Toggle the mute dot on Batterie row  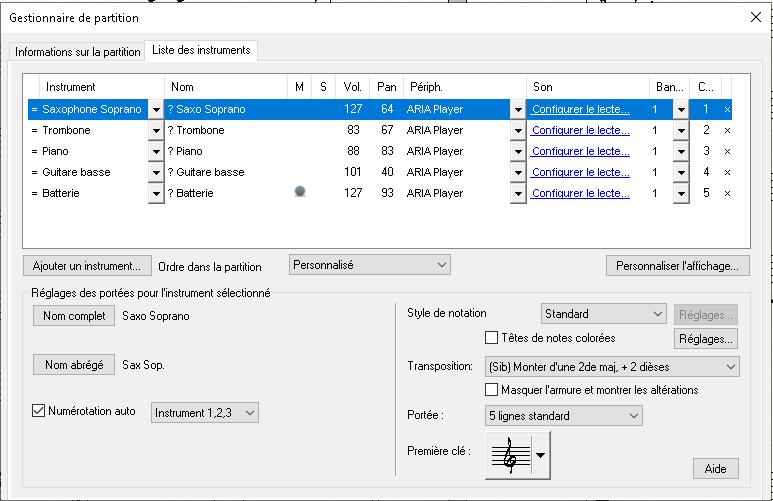coord(299,193)
